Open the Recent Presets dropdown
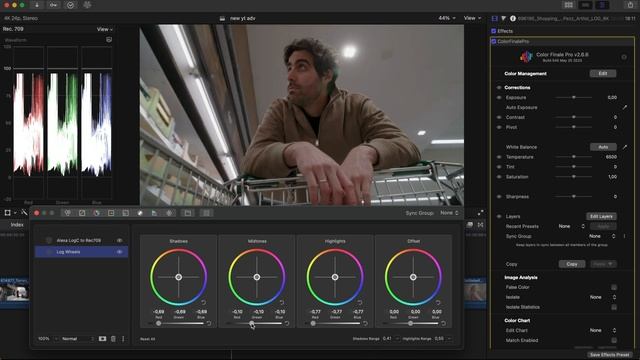640x360 pixels. pyautogui.click(x=571, y=226)
